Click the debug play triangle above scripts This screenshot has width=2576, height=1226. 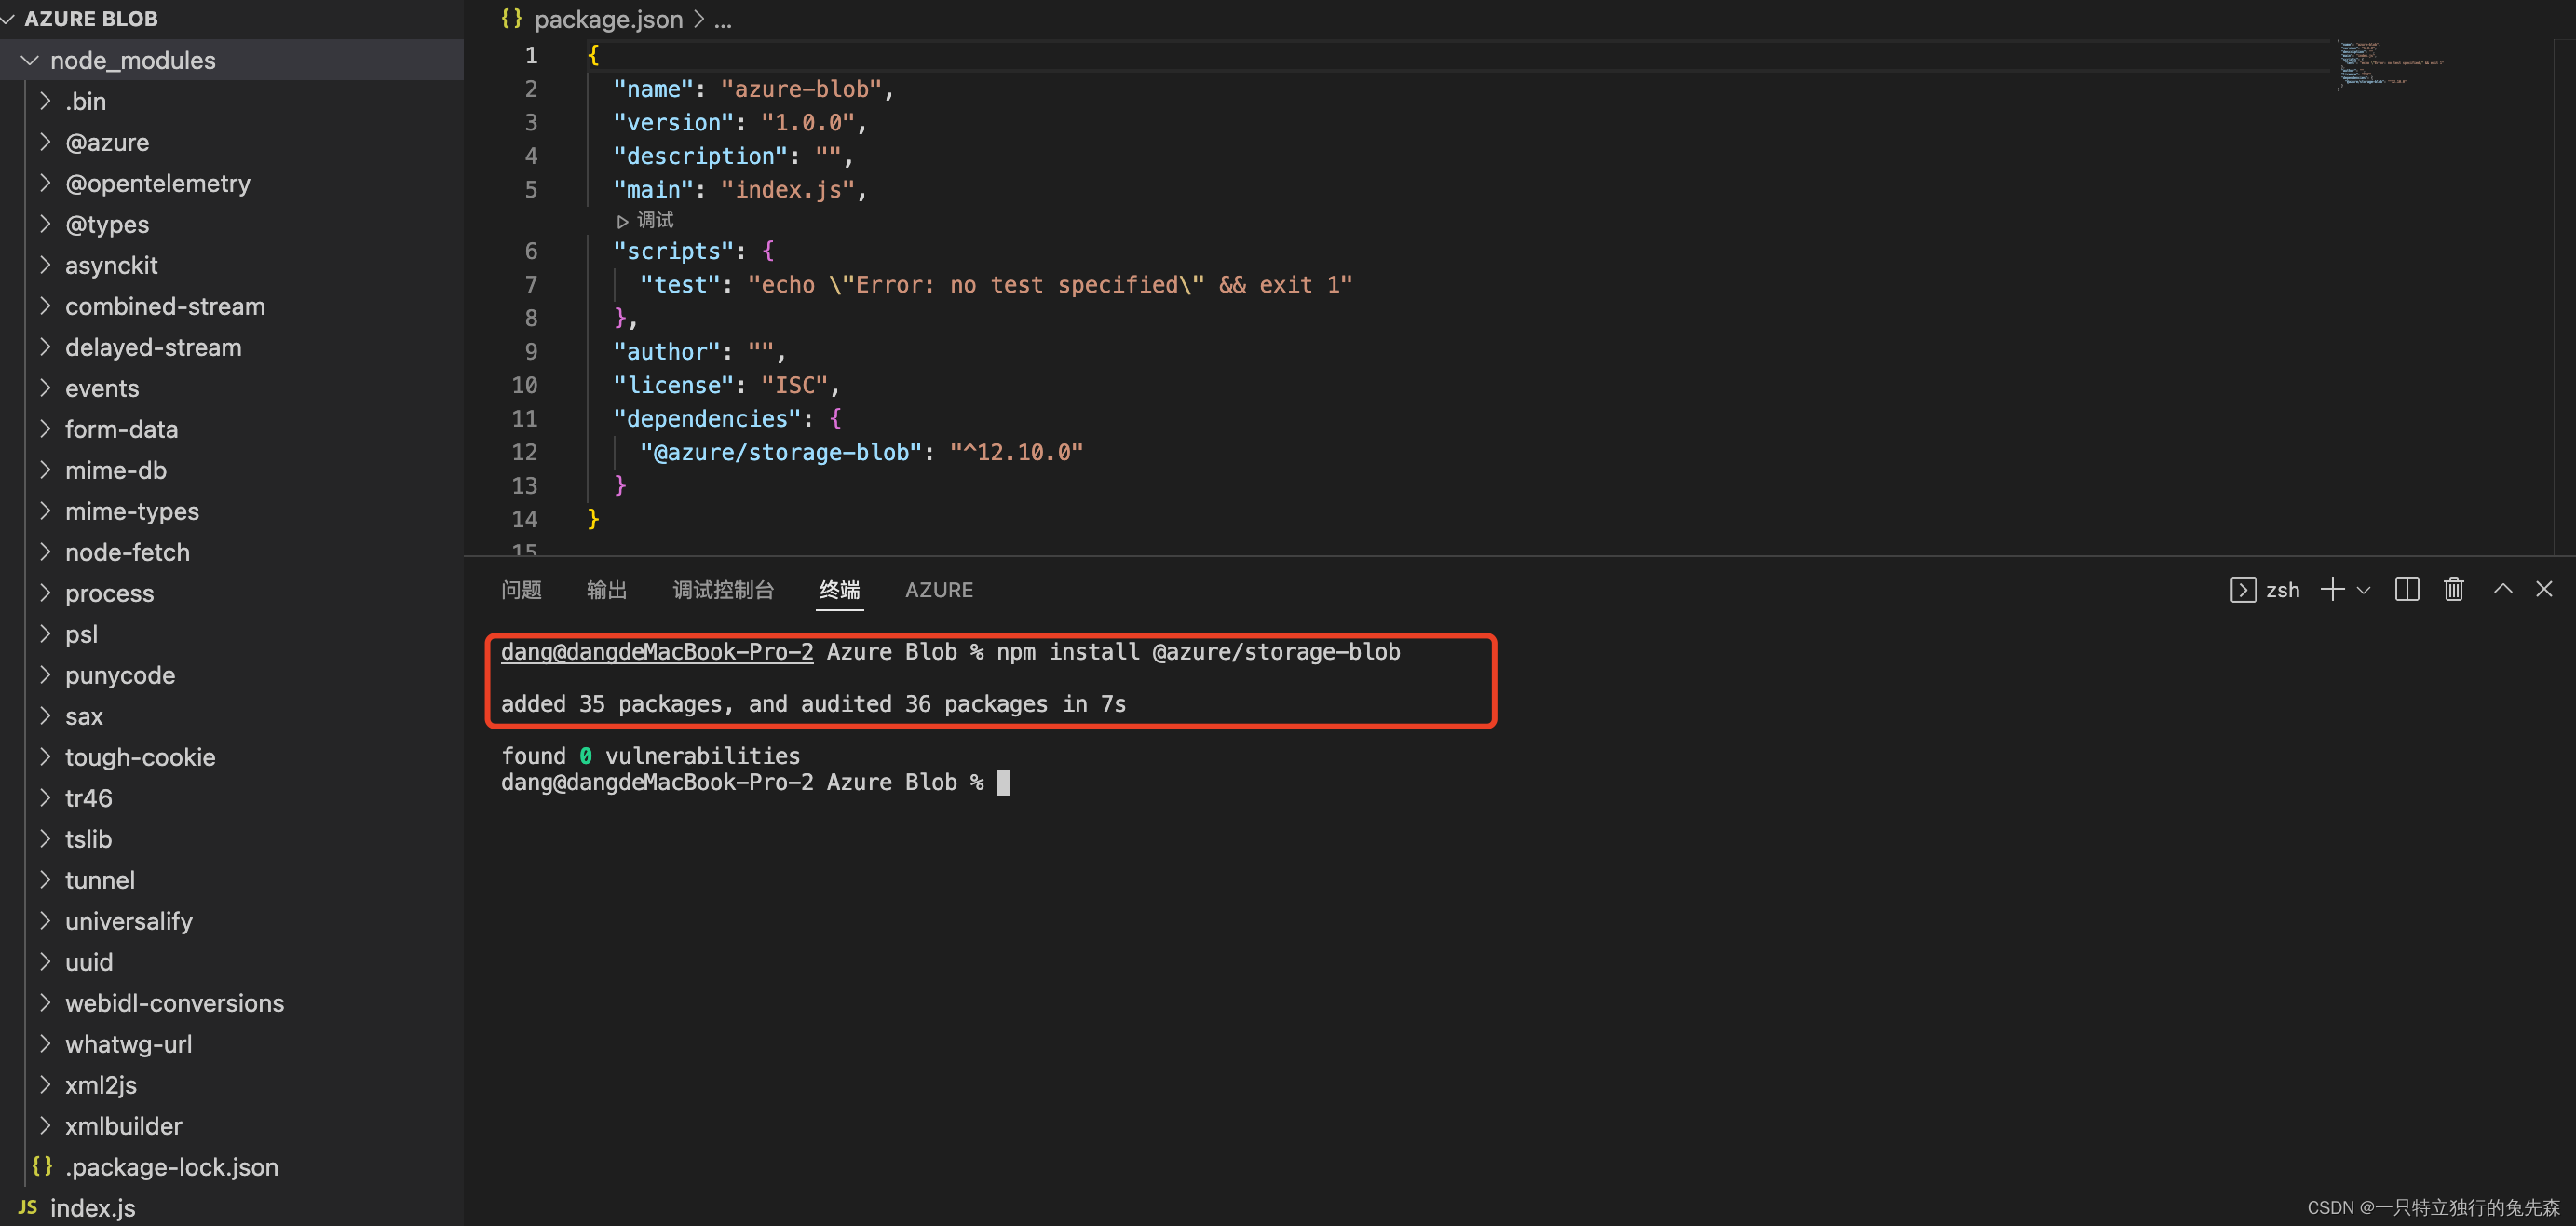point(622,221)
